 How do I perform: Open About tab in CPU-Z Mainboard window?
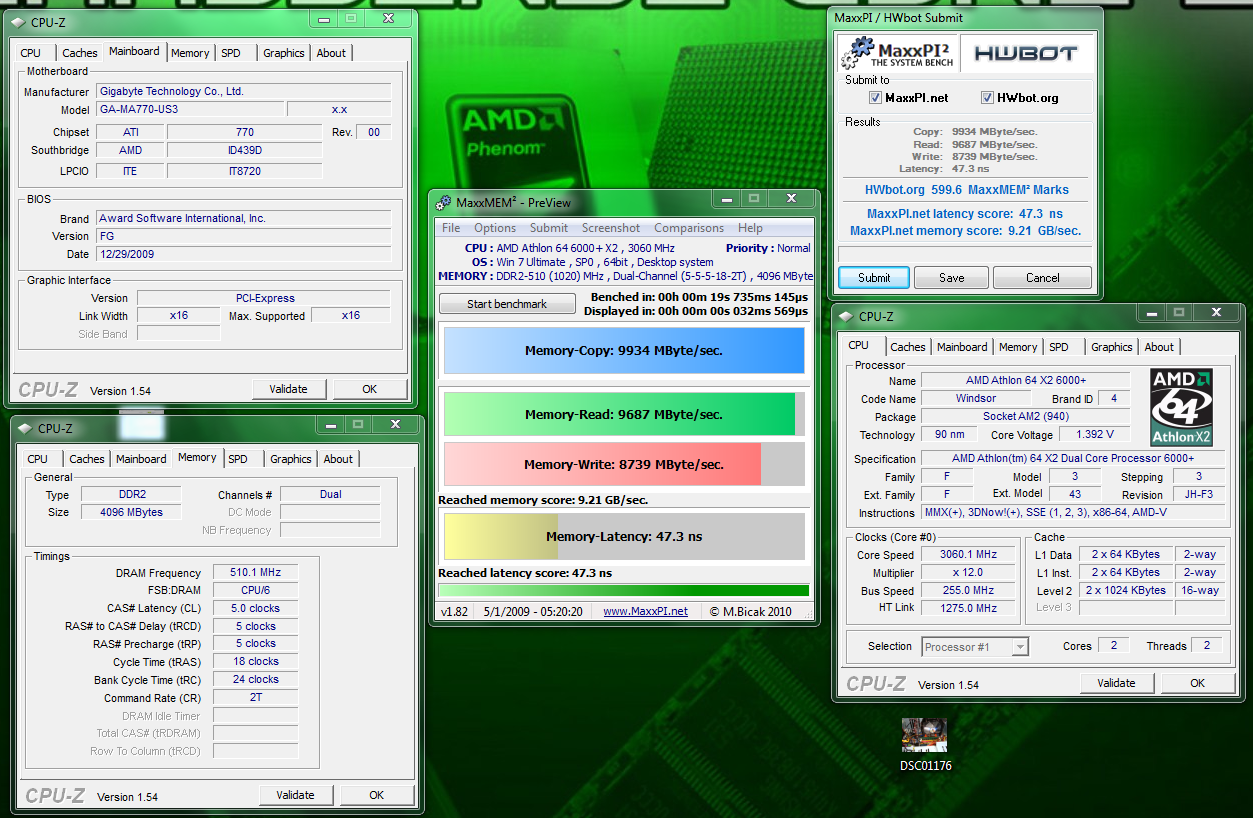331,53
